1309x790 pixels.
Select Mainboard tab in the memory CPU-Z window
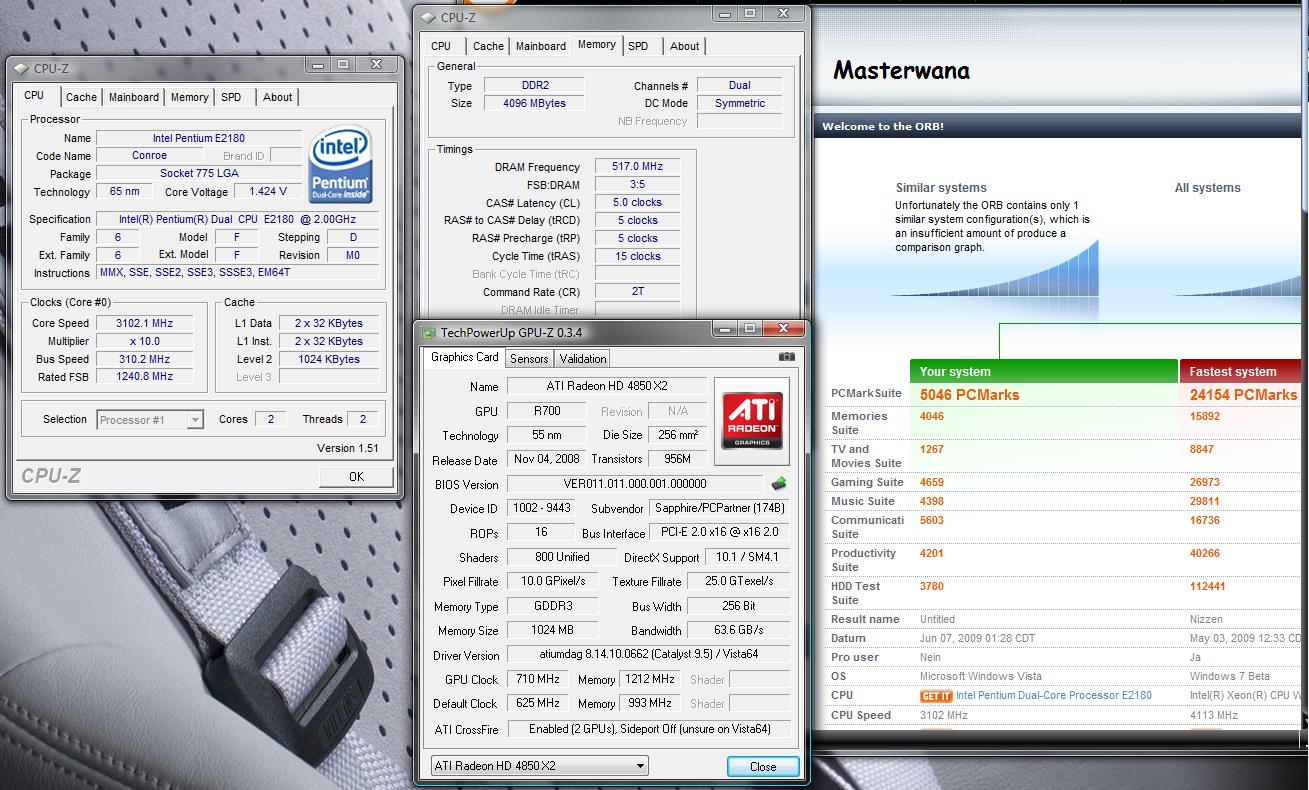541,46
